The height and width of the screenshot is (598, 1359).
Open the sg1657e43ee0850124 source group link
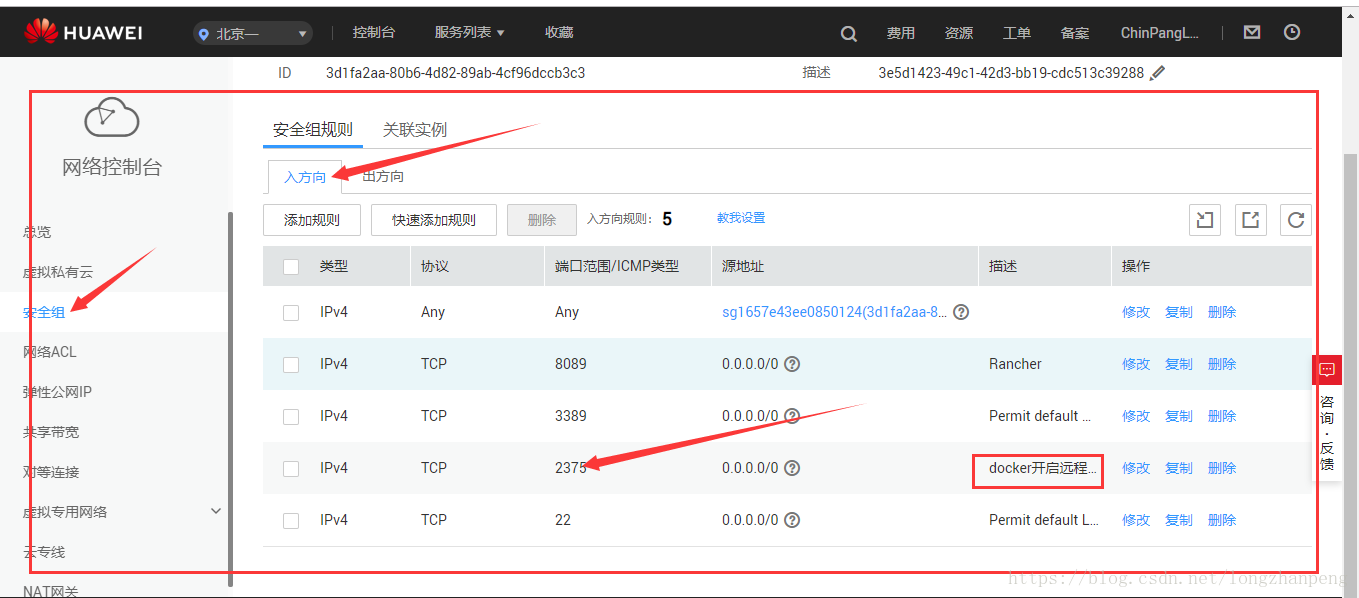click(835, 312)
